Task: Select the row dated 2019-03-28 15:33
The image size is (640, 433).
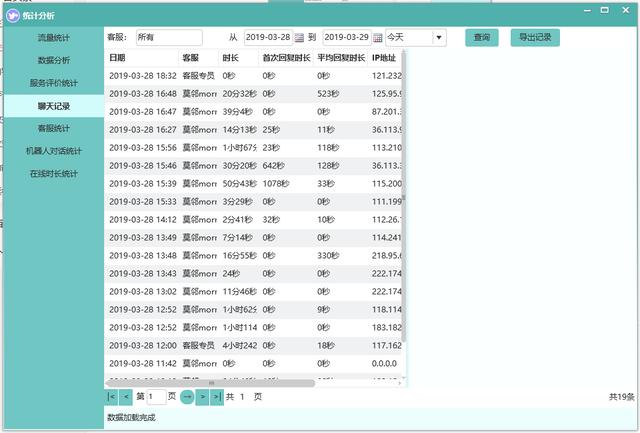Action: coord(253,202)
